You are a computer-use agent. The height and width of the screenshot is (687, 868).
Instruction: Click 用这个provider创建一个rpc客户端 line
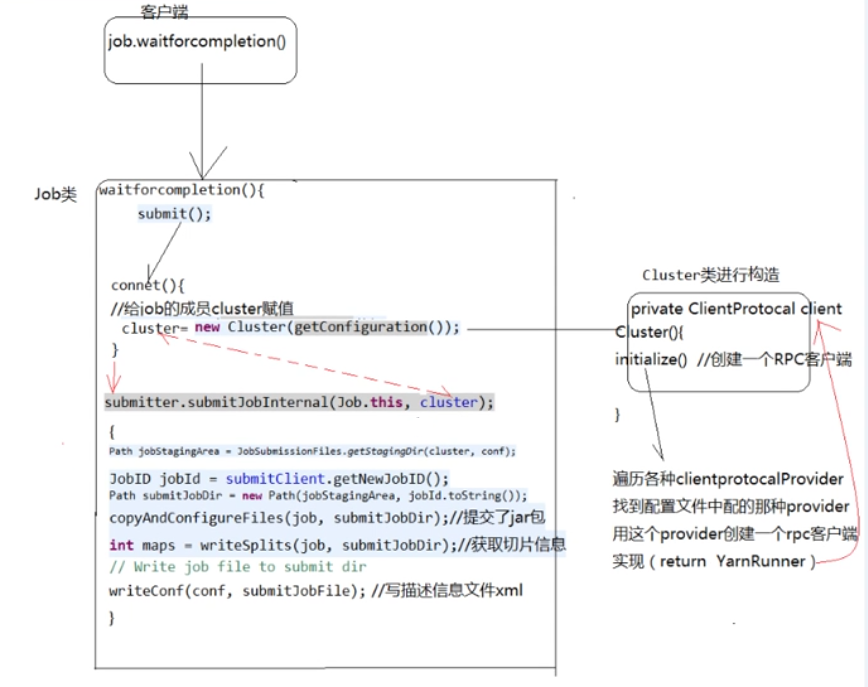tap(735, 534)
